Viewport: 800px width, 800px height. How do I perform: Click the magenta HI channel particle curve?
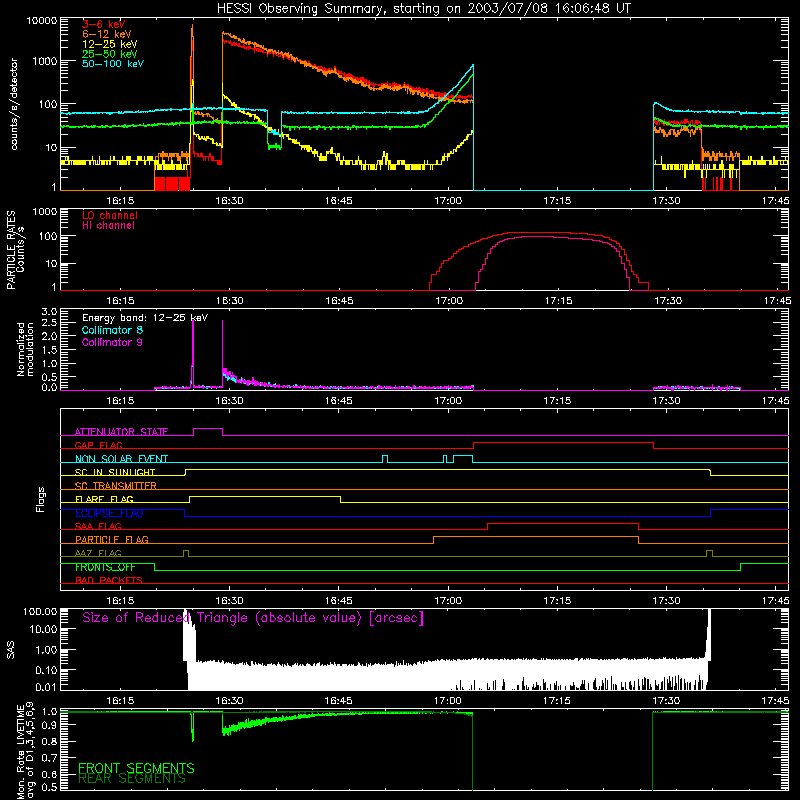[553, 237]
